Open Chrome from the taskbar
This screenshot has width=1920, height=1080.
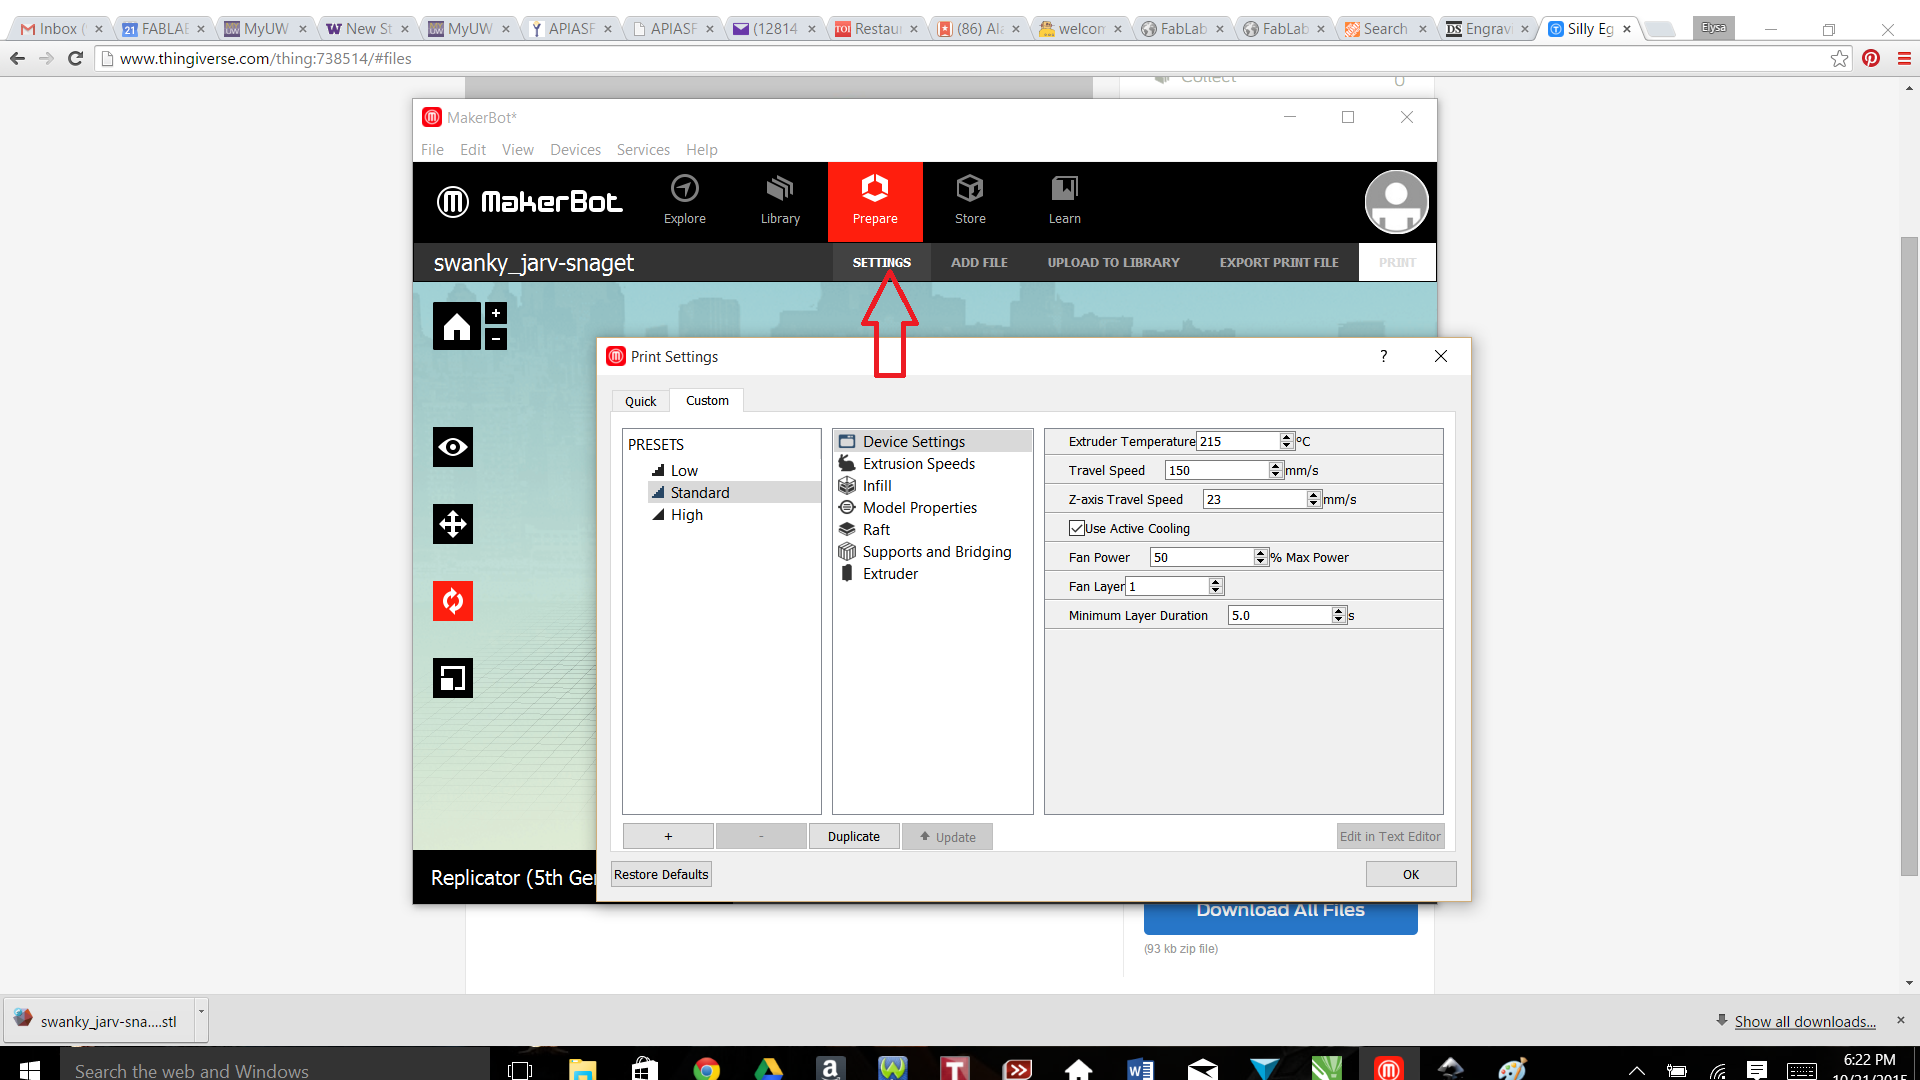706,1069
